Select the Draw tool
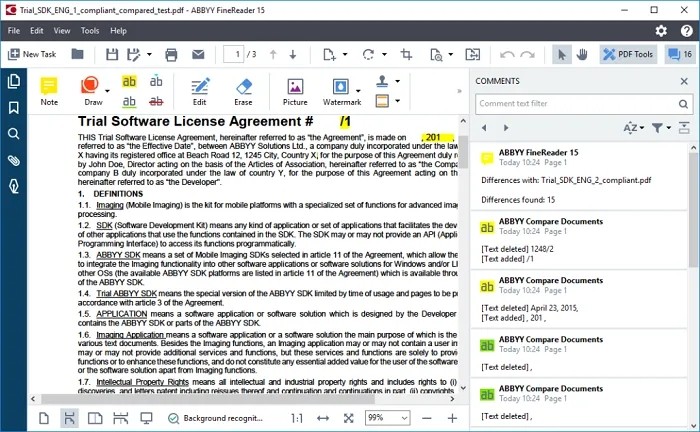Viewport: 700px width, 432px height. tap(92, 91)
